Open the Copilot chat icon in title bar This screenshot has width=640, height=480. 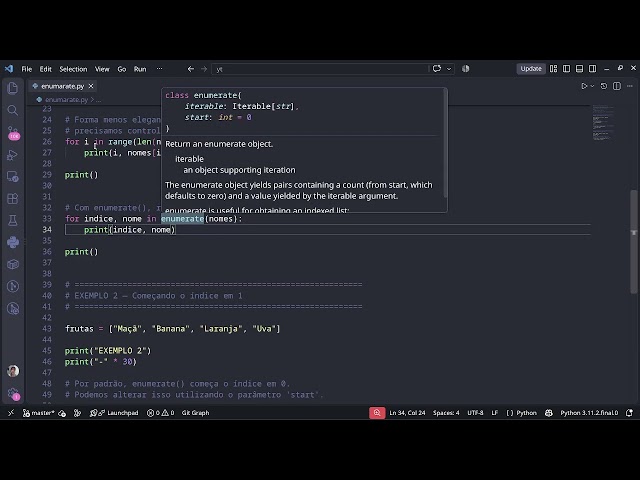437,69
